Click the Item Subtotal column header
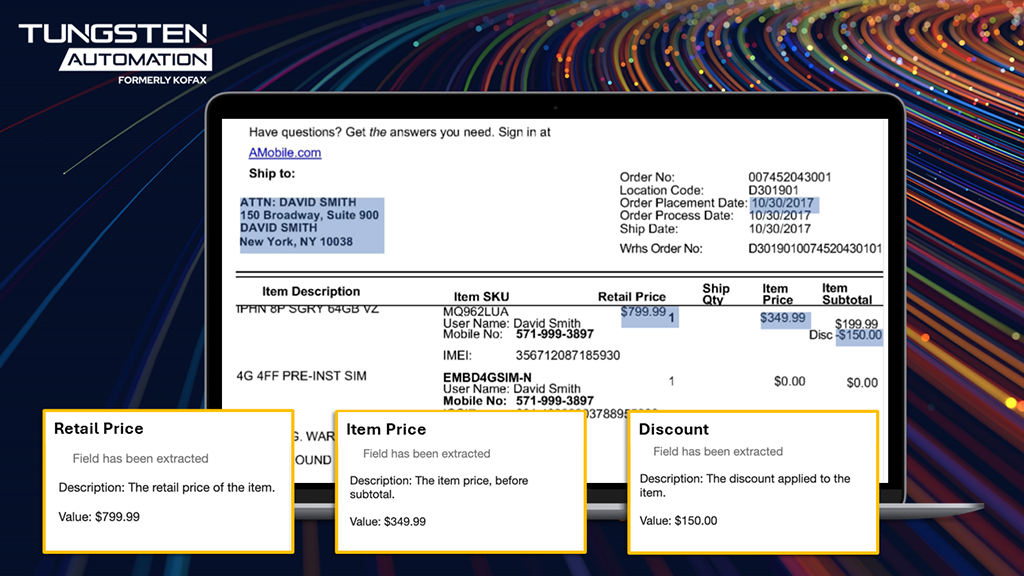This screenshot has height=576, width=1024. click(x=847, y=294)
